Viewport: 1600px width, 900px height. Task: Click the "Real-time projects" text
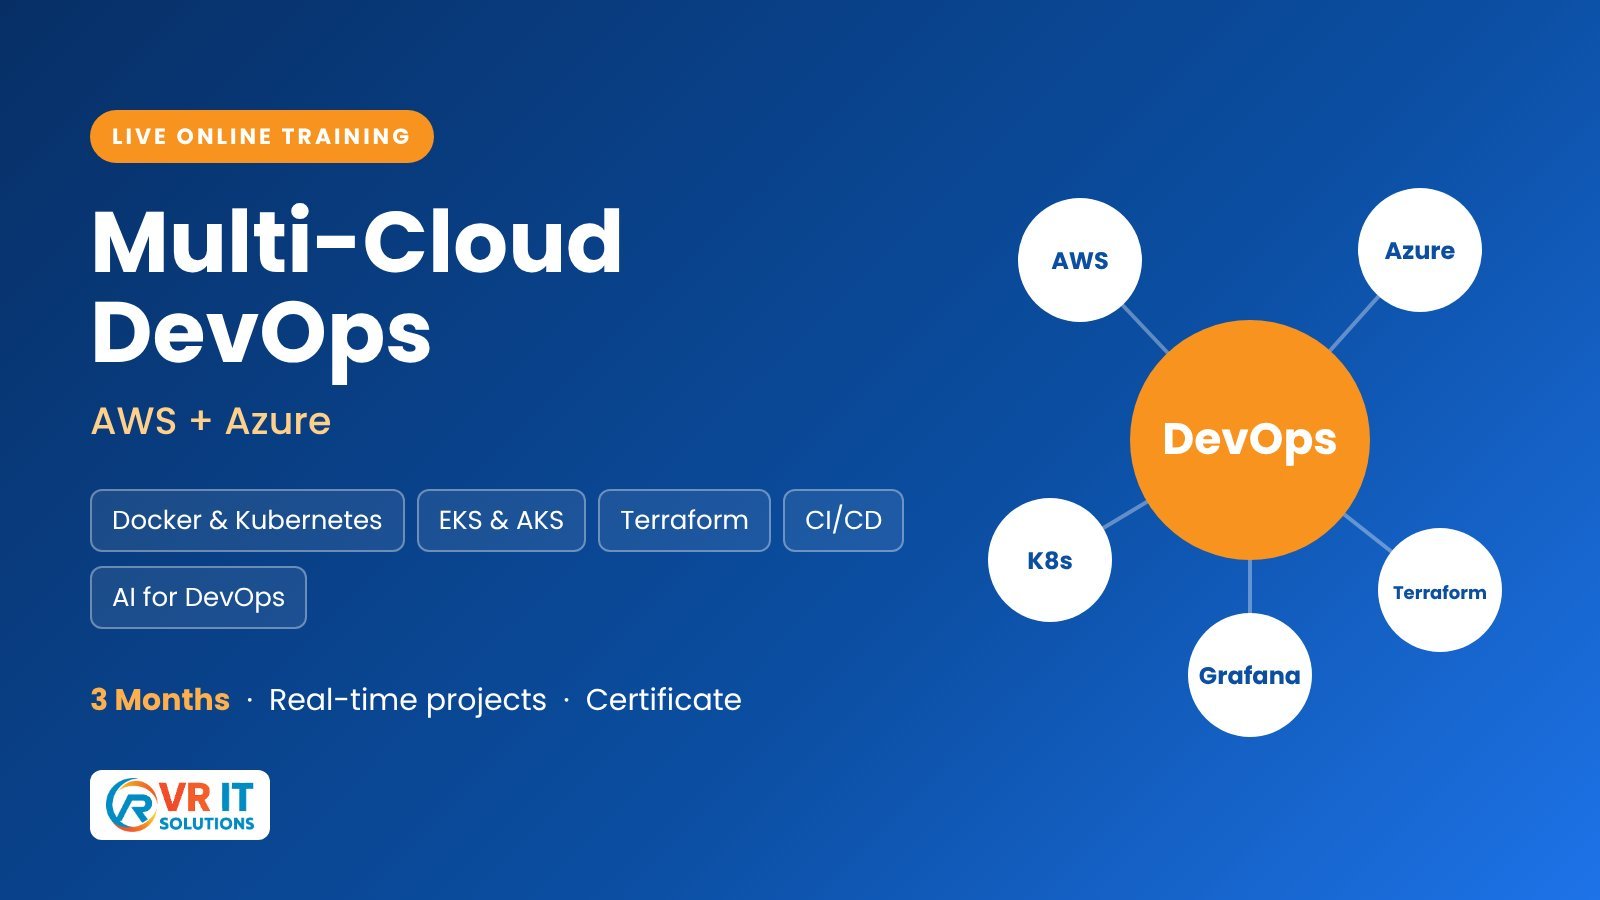408,700
